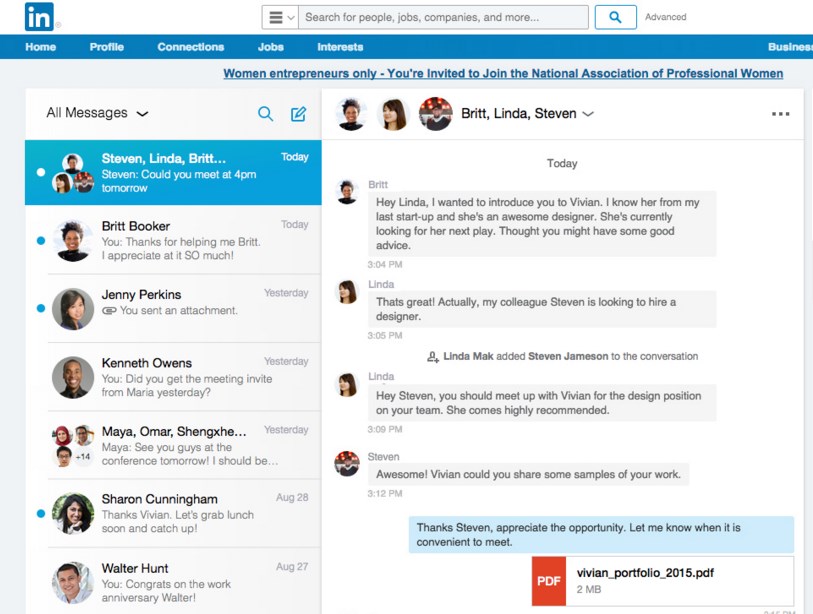This screenshot has height=614, width=813.
Task: Click Linda's 'Thats great! Actually, my colleague' message
Action: tap(542, 309)
